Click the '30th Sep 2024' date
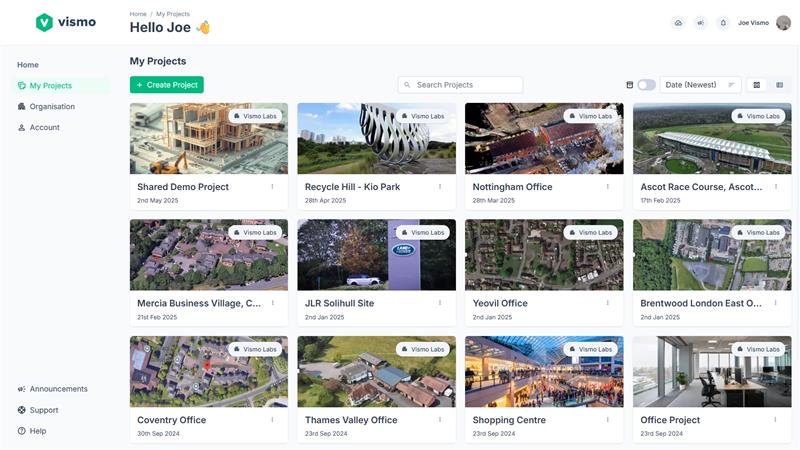 pos(158,434)
